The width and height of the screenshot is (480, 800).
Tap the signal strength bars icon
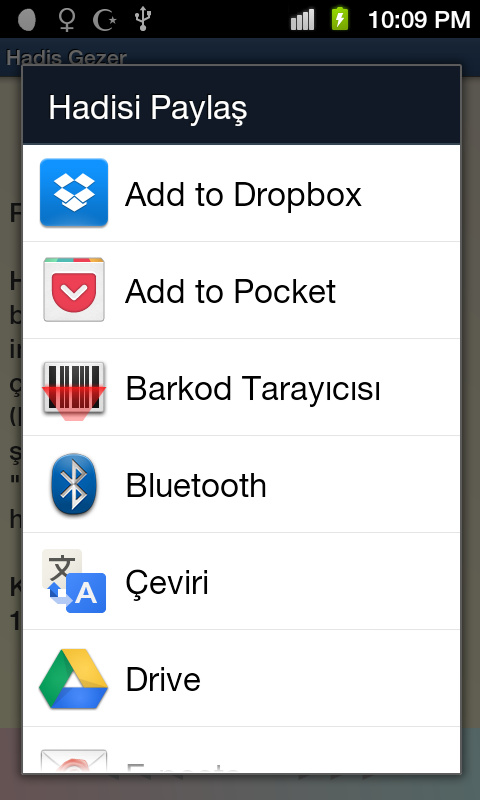click(302, 20)
